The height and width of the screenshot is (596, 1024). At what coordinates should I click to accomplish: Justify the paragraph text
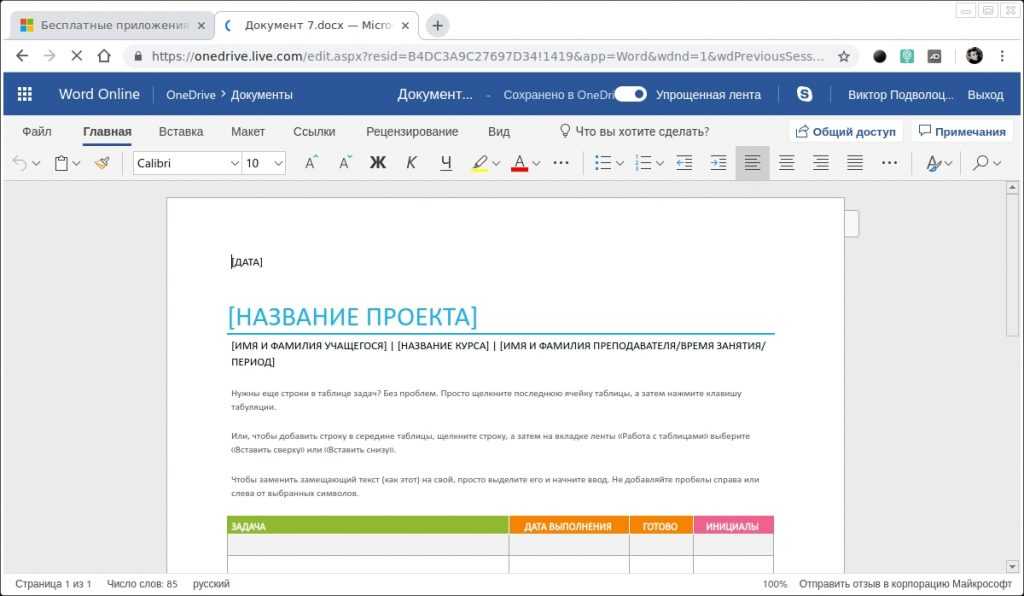click(855, 163)
